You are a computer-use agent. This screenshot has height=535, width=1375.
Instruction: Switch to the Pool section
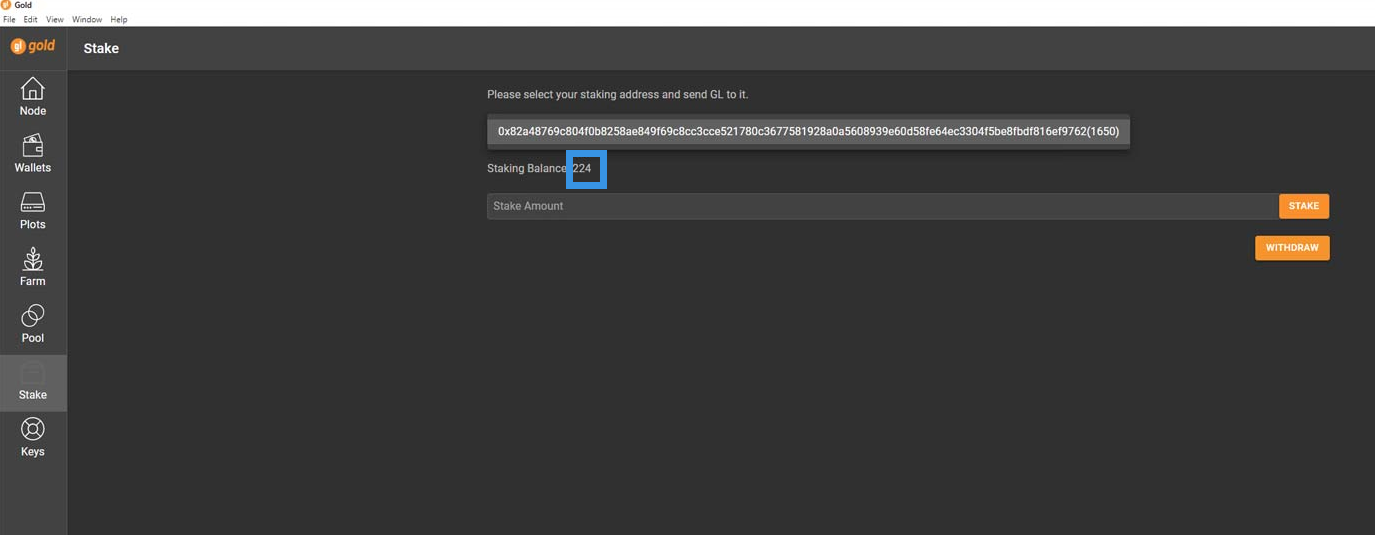(x=33, y=324)
